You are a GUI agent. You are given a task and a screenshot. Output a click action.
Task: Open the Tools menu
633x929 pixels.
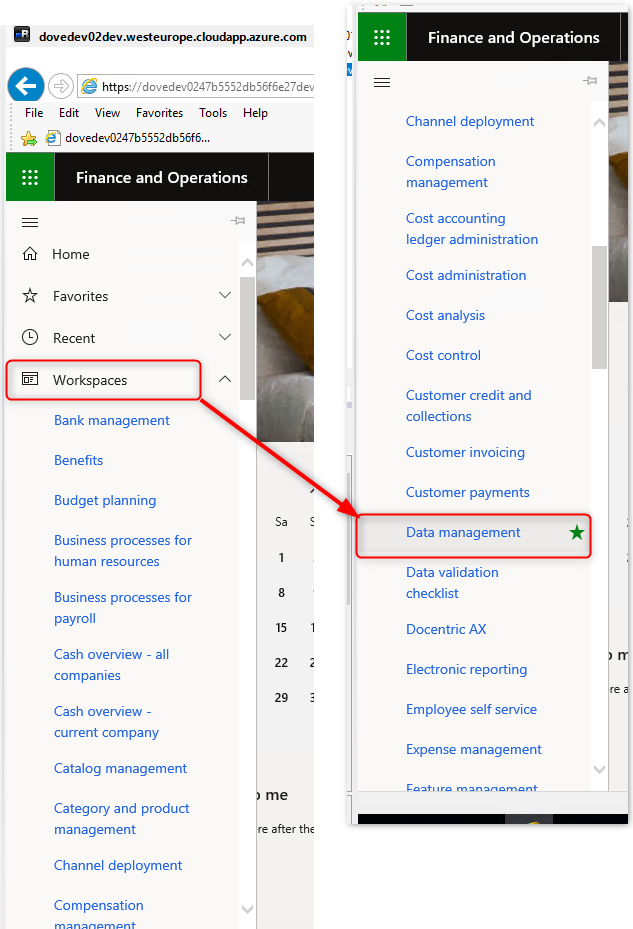click(x=213, y=113)
